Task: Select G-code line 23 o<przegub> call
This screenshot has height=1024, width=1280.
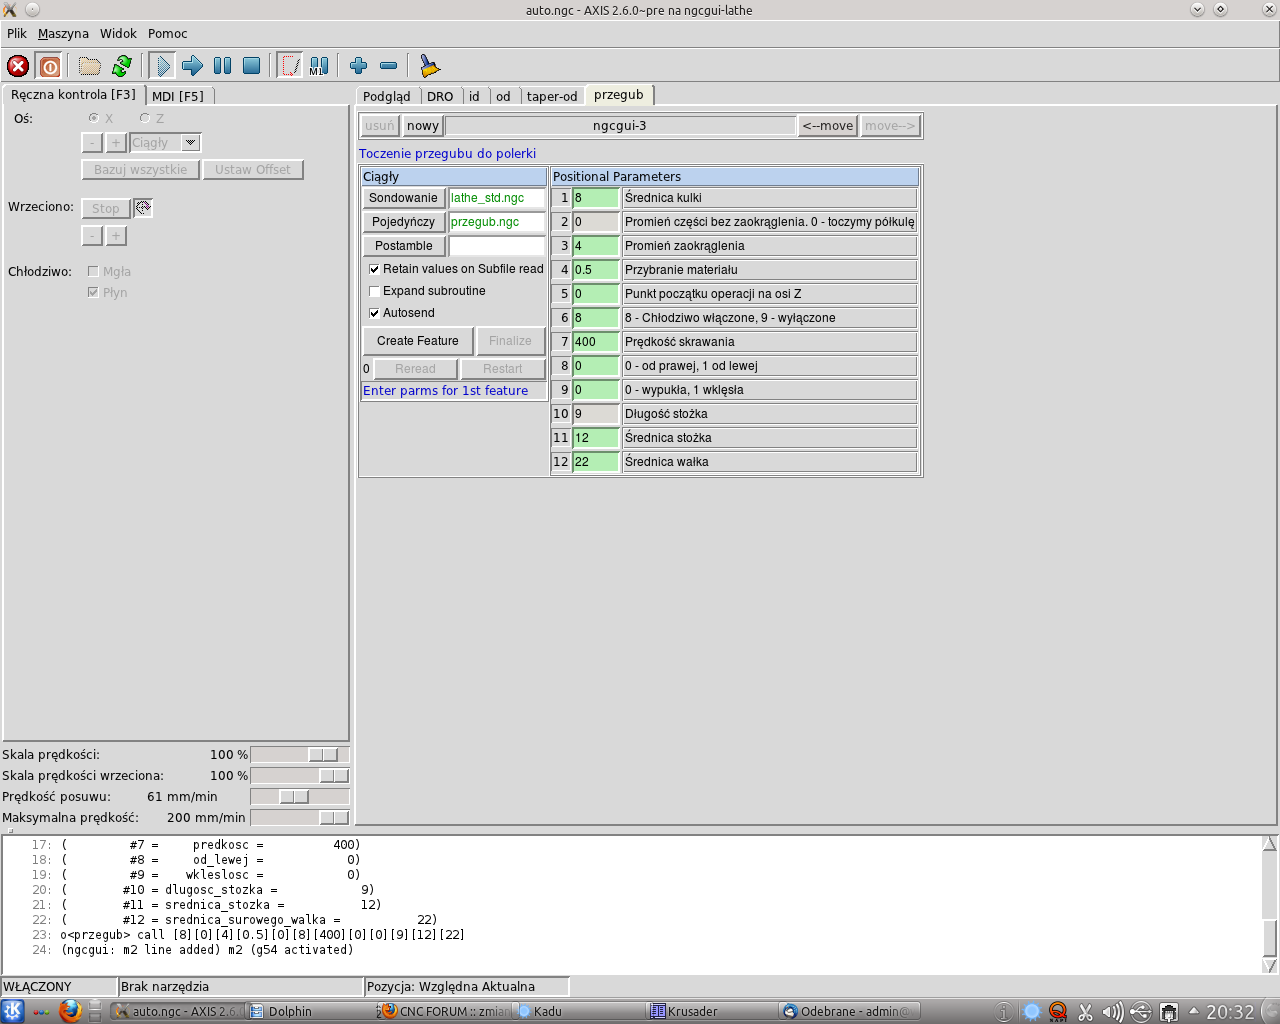Action: click(x=263, y=935)
